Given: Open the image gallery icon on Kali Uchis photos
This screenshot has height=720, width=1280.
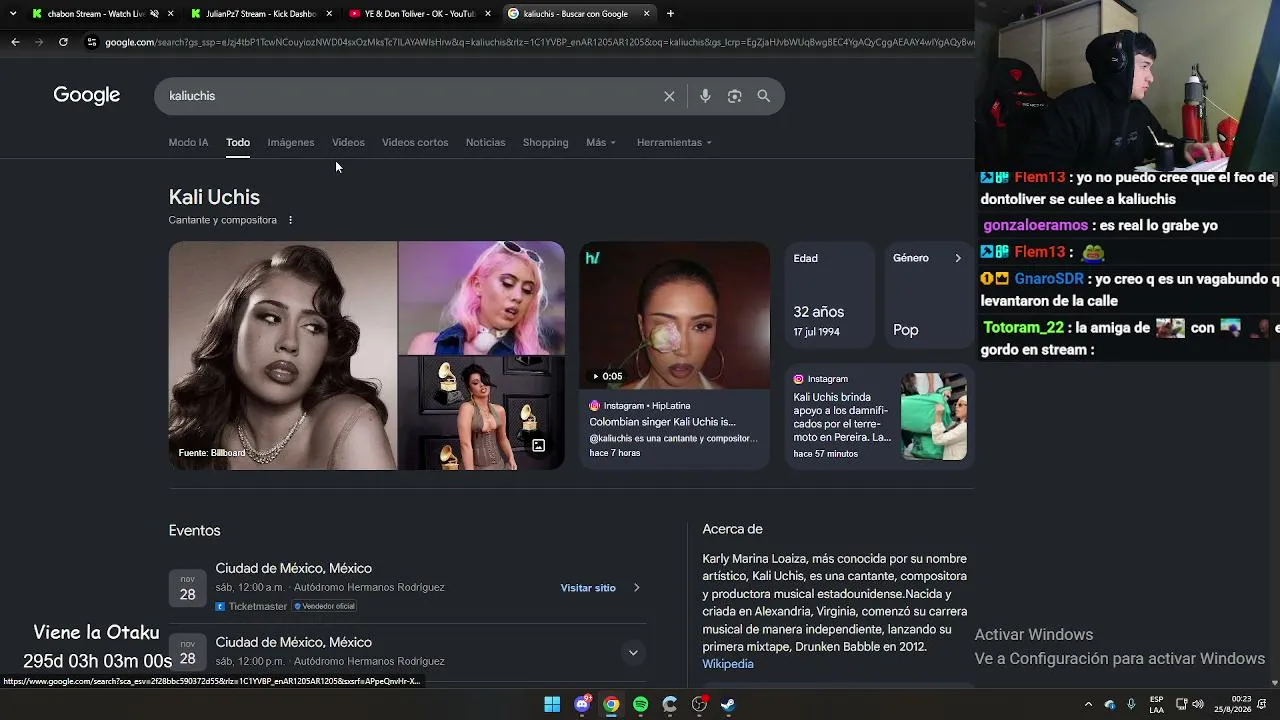Looking at the screenshot, I should (x=538, y=446).
